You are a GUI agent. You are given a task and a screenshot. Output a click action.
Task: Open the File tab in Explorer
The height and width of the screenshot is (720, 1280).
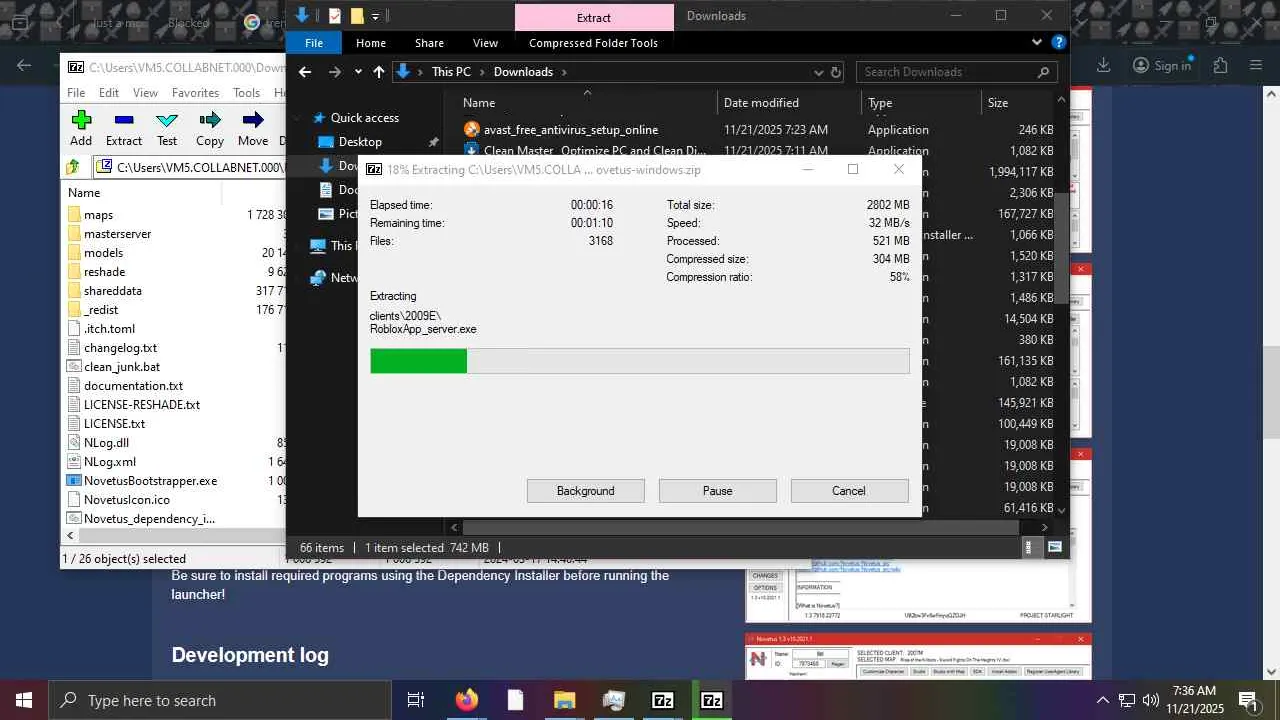(x=314, y=43)
